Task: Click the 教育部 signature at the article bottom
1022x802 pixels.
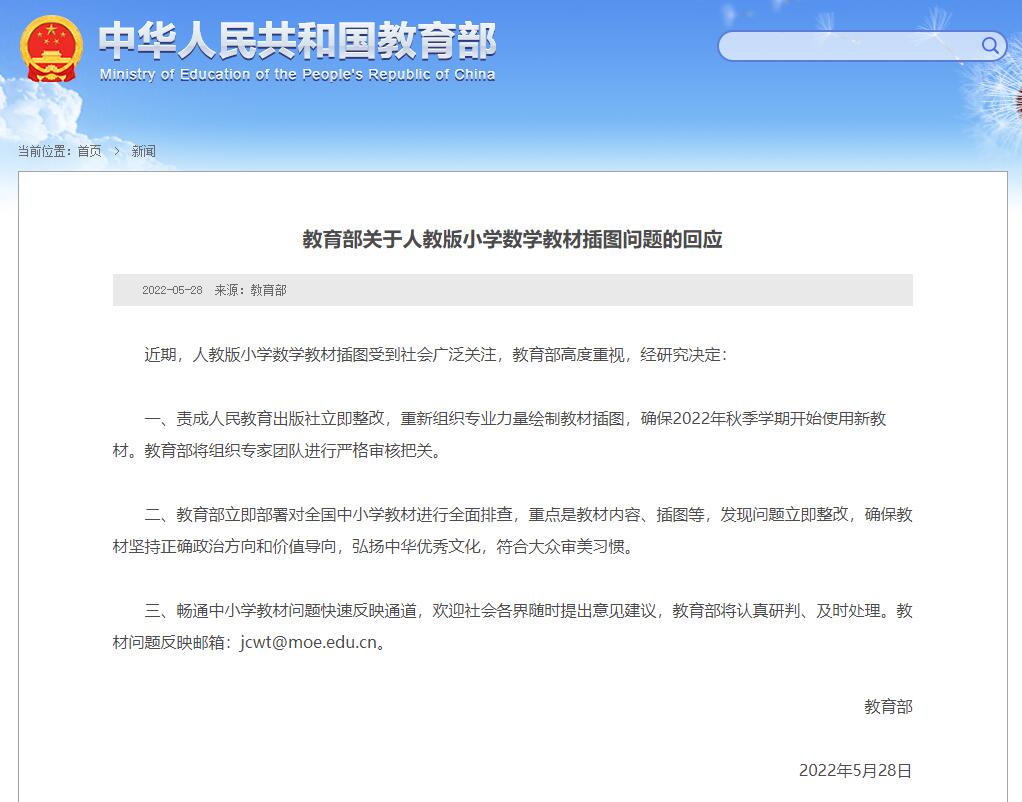Action: pos(888,707)
